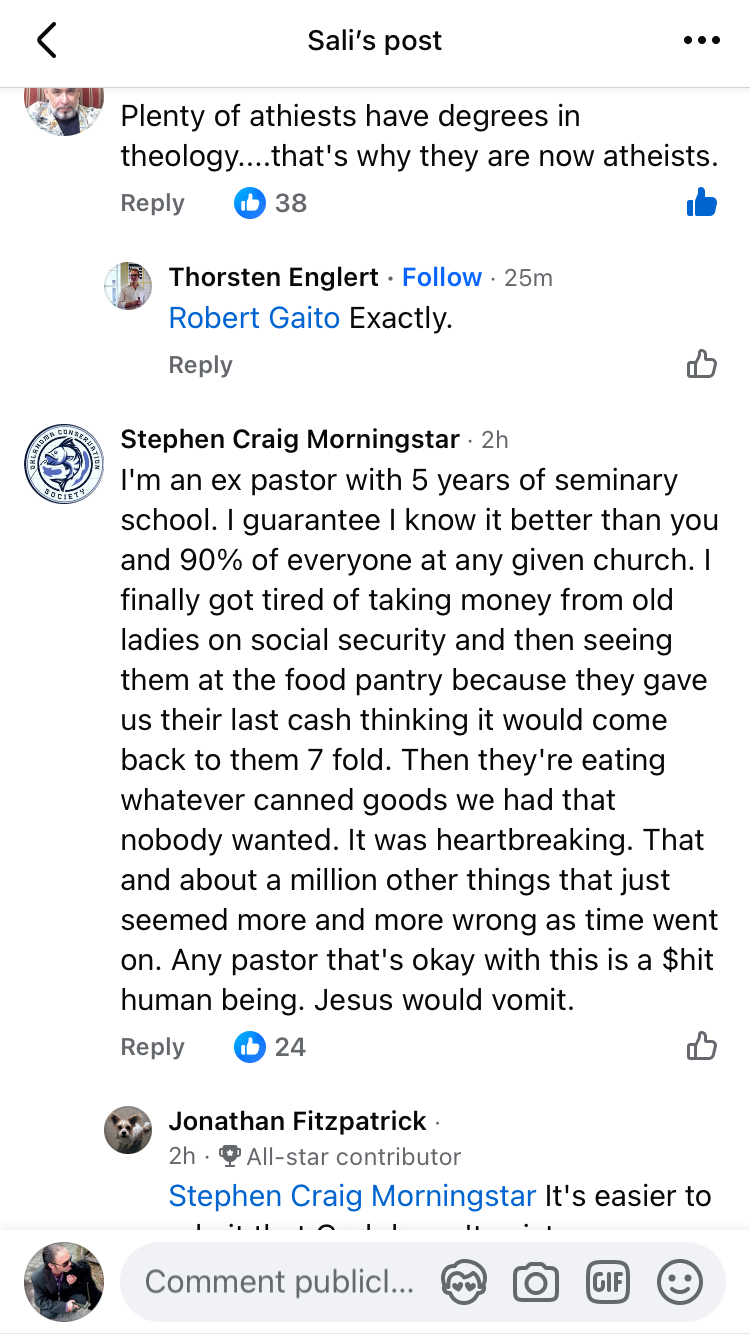
Task: Tap the All-star contributor trophy badge
Action: click(229, 1157)
